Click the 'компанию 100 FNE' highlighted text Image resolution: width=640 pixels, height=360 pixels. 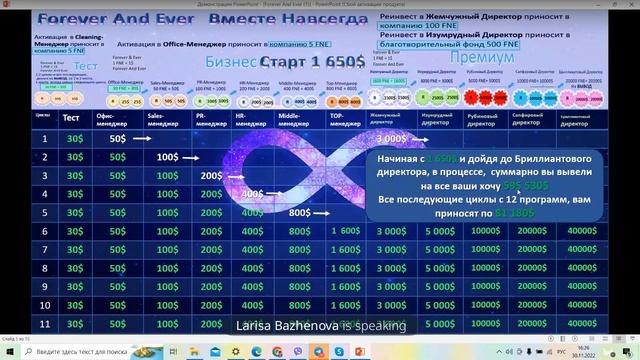pos(418,26)
